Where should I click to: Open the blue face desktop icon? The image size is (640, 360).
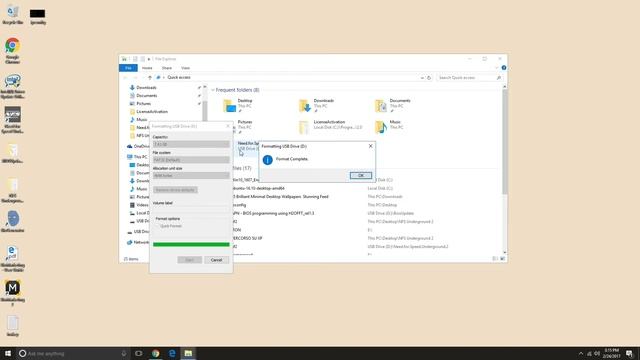pos(13,222)
